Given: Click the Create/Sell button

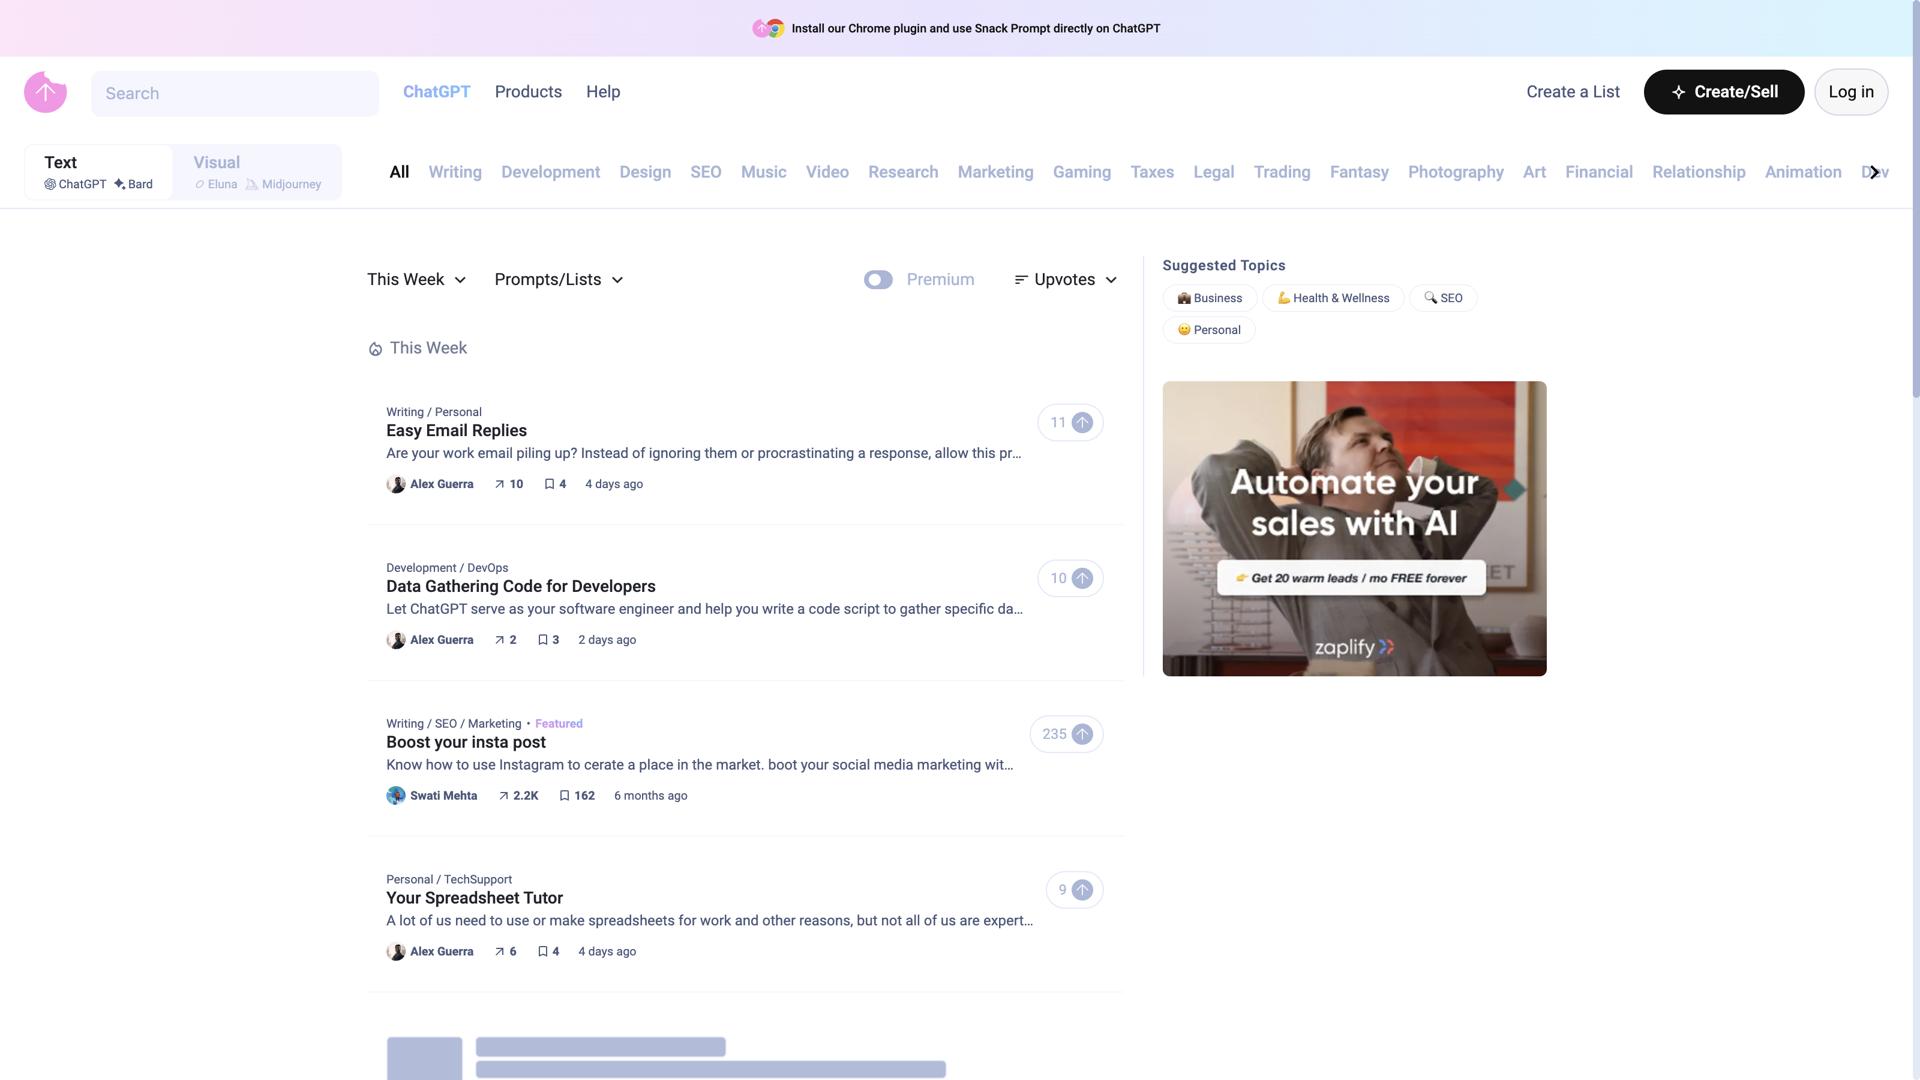Looking at the screenshot, I should click(x=1723, y=92).
